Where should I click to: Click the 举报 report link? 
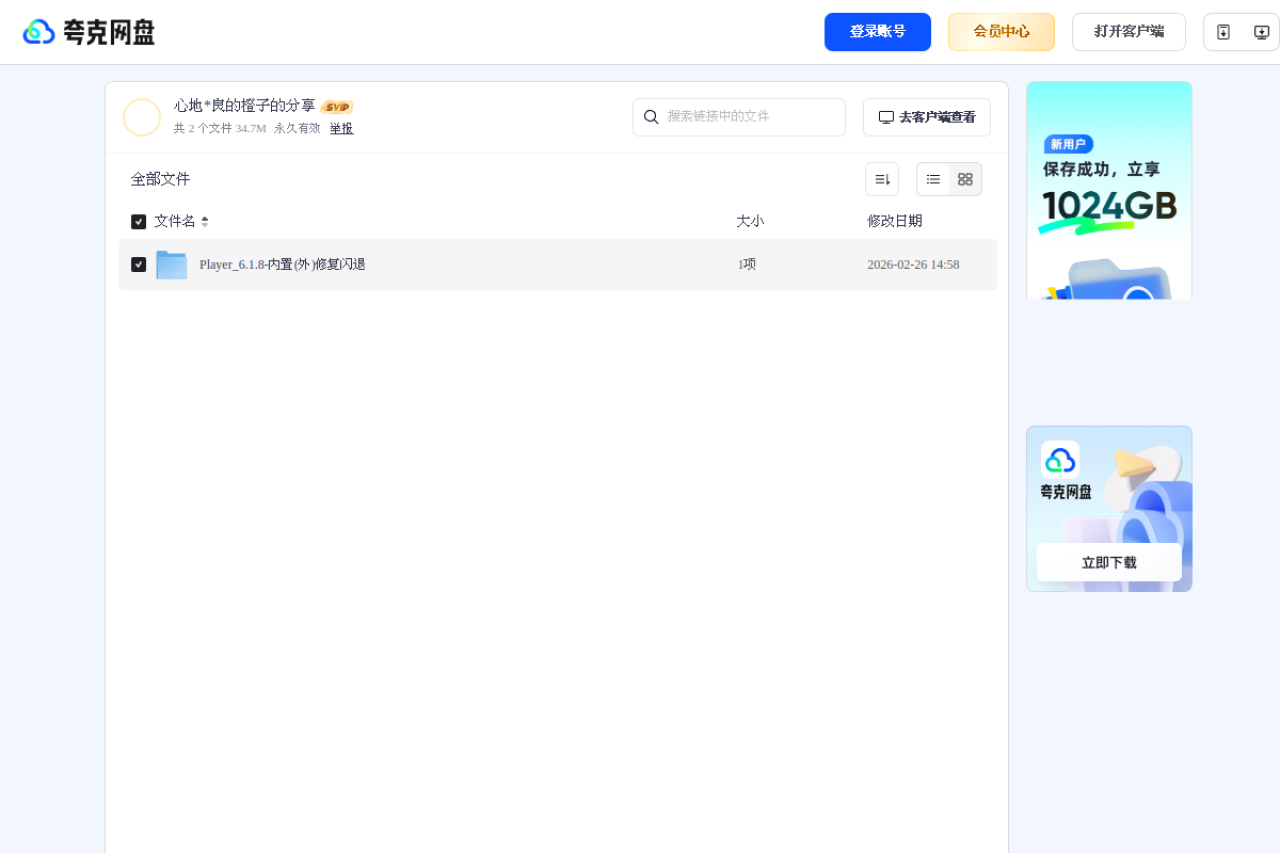341,128
